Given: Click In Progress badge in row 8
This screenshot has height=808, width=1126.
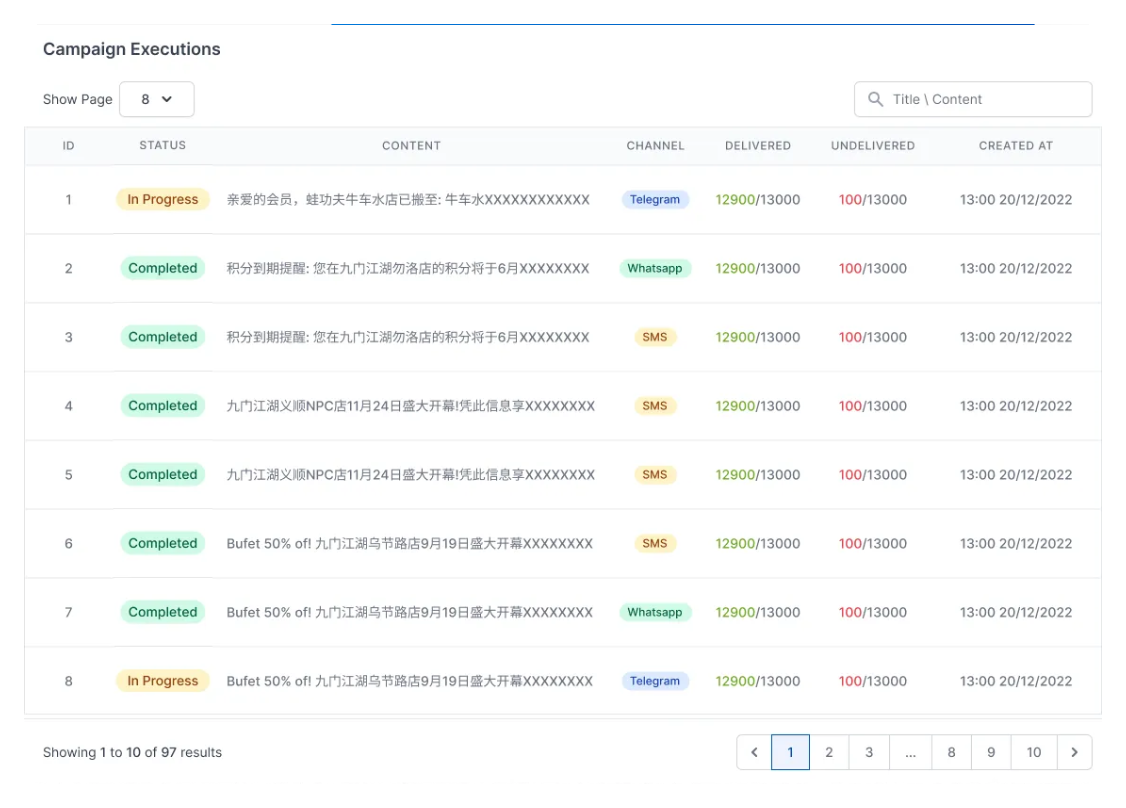Looking at the screenshot, I should pyautogui.click(x=162, y=681).
